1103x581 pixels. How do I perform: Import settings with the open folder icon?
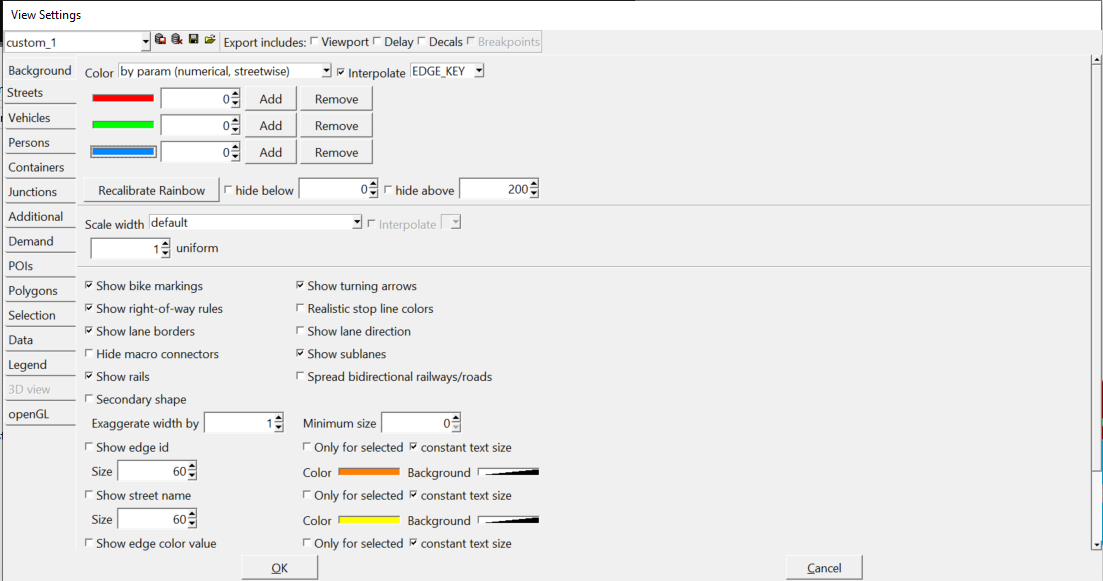pyautogui.click(x=210, y=40)
